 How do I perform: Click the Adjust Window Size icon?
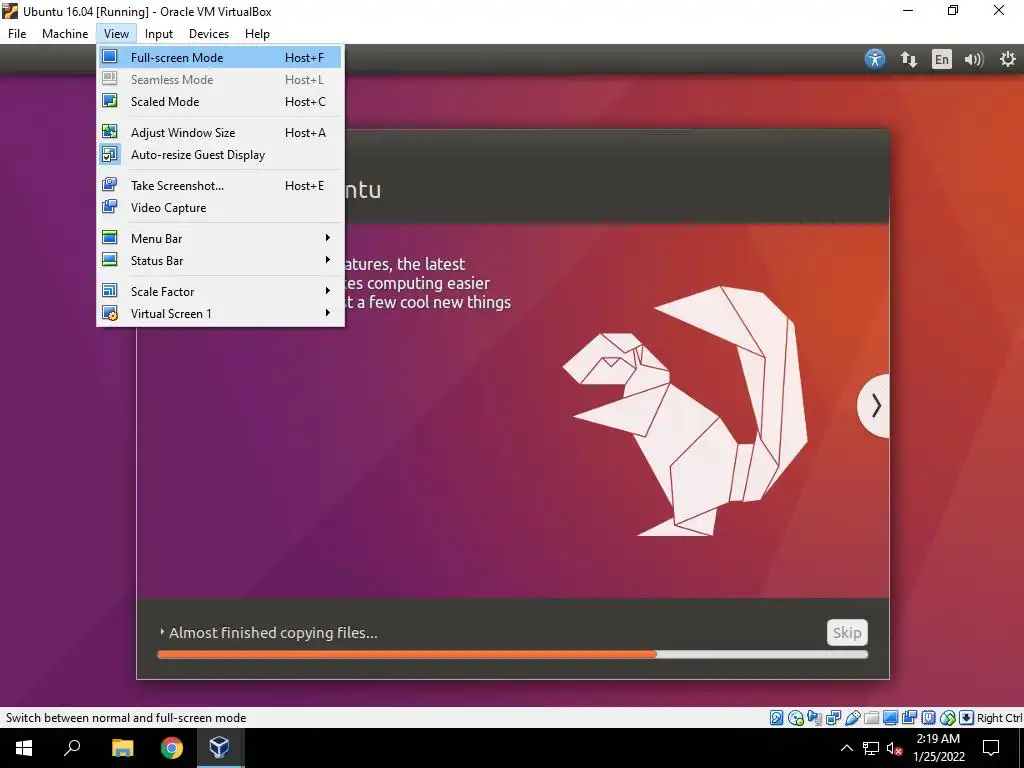110,132
